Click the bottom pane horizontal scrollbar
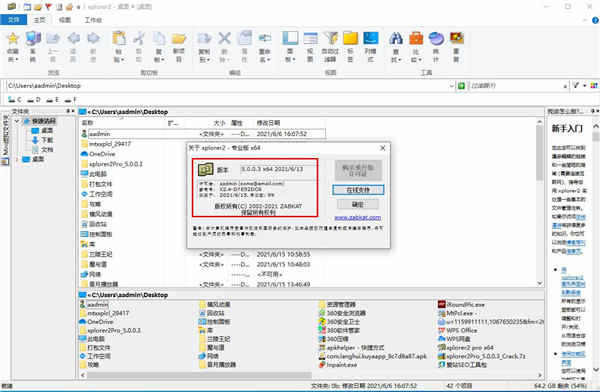 coord(199,375)
